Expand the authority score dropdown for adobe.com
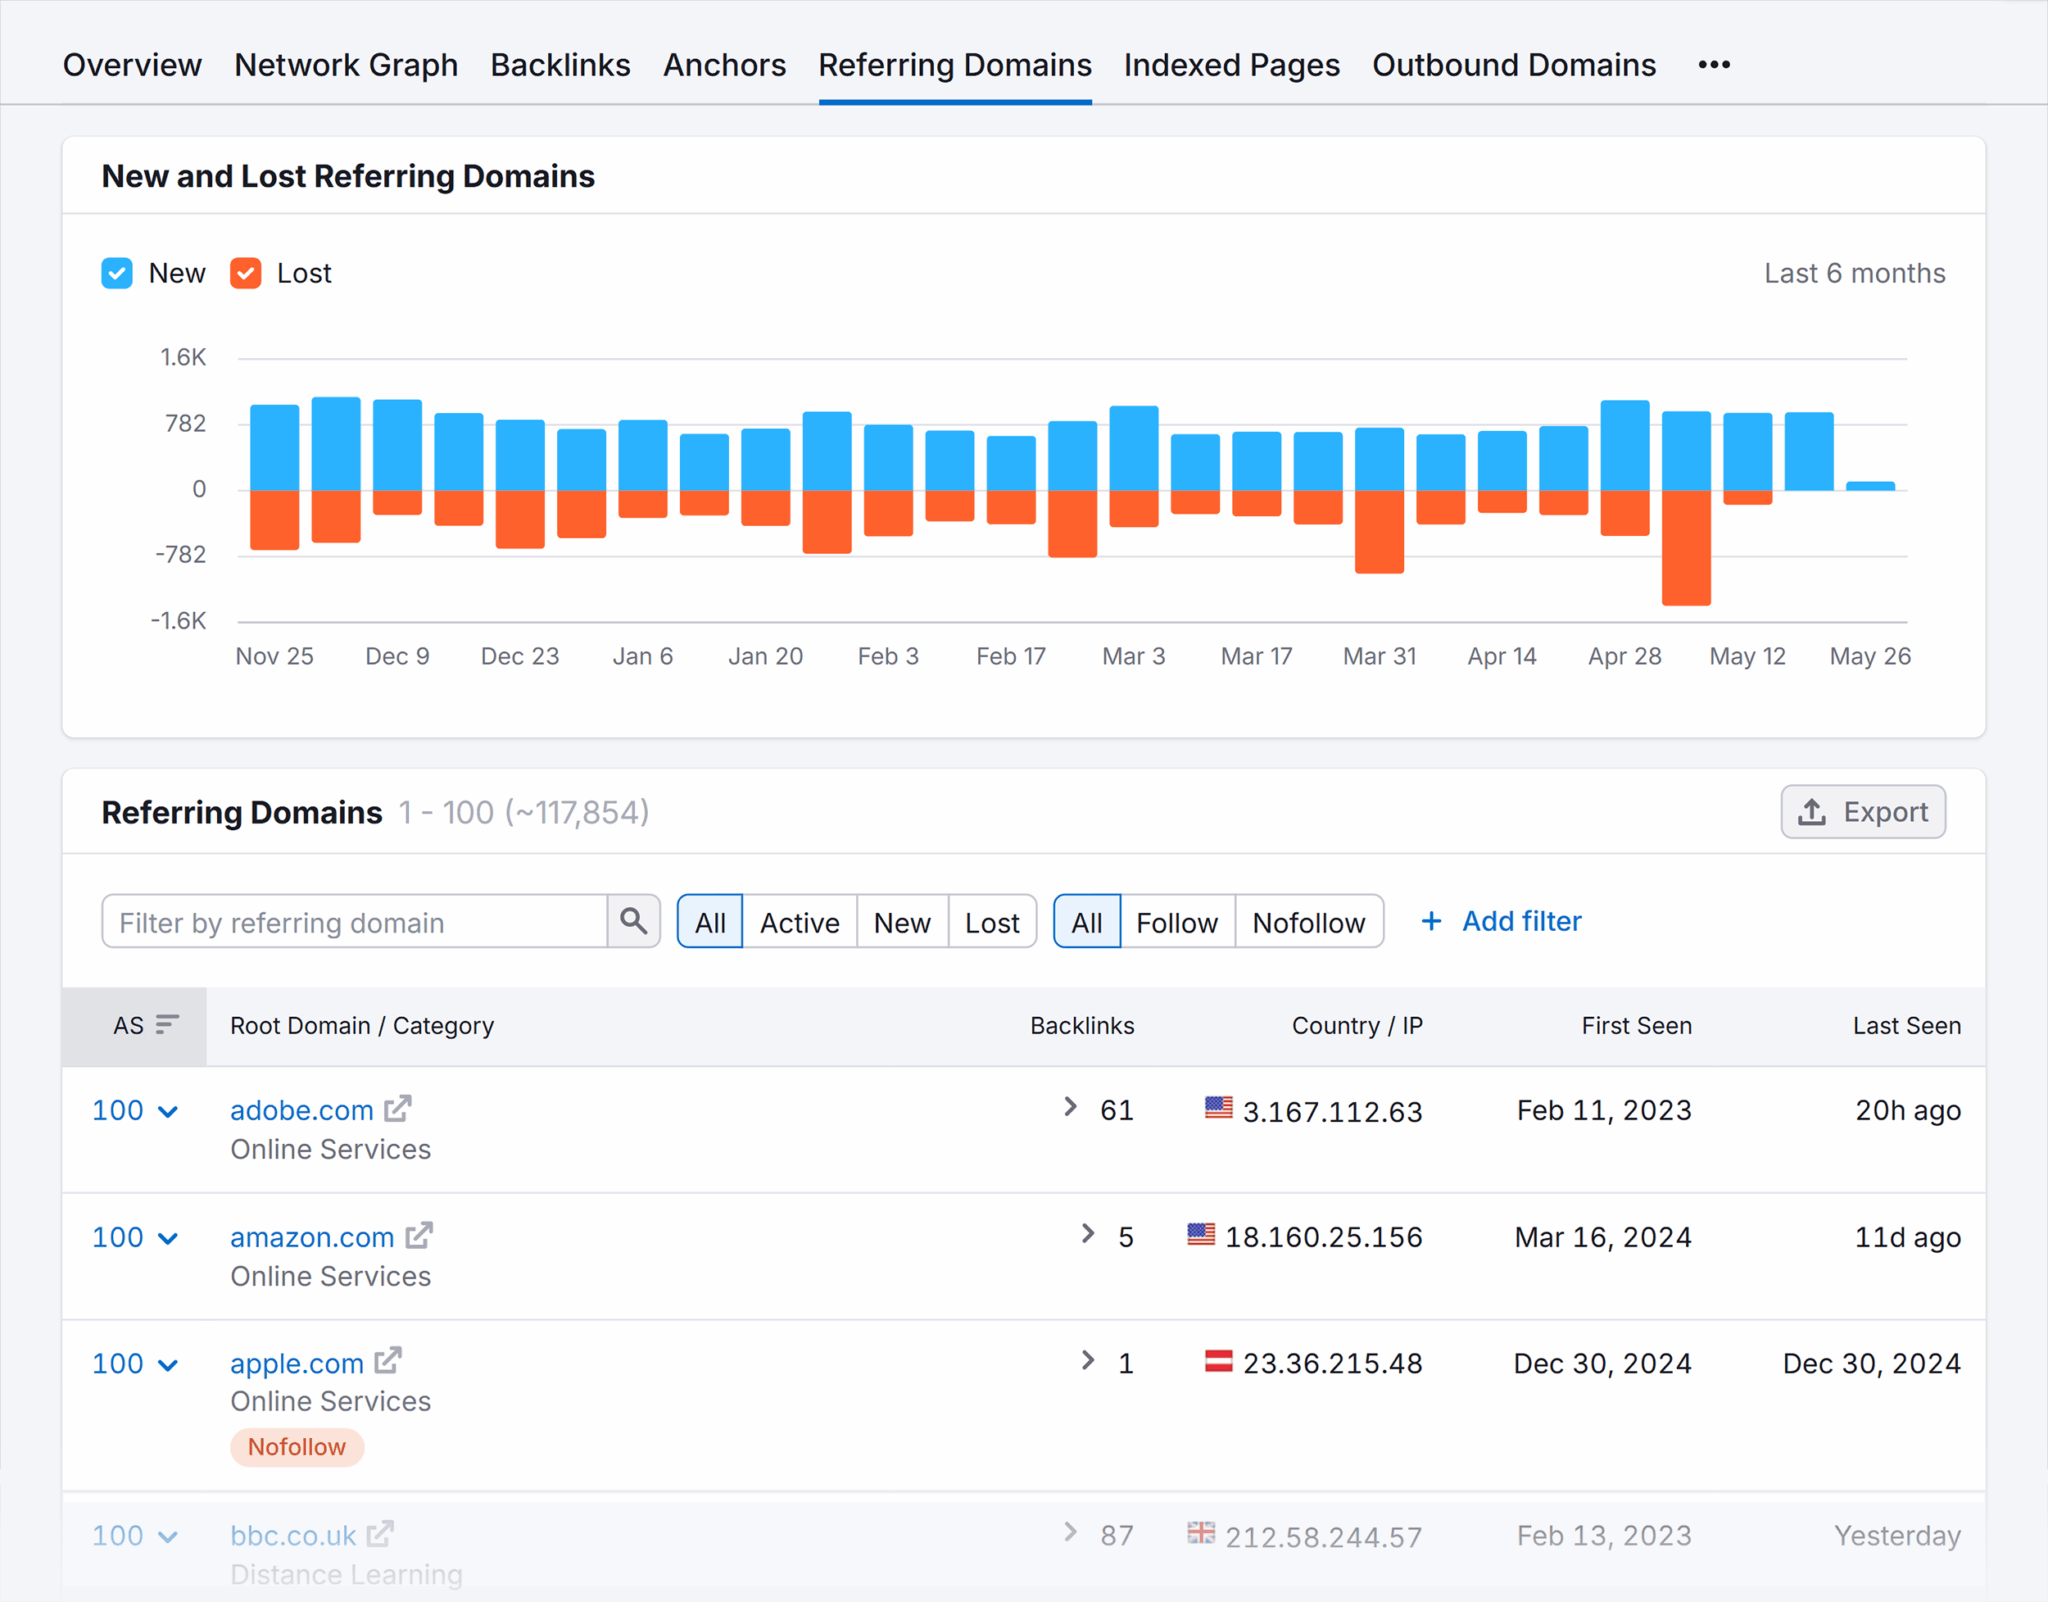This screenshot has width=2048, height=1602. click(x=168, y=1111)
